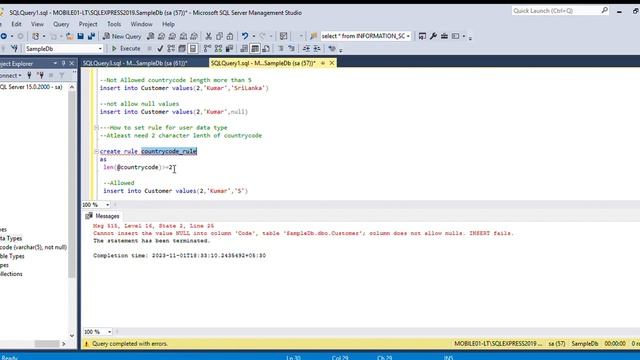Open the editor zoom 100 % dropdown
Image resolution: width=640 pixels, height=360 pixels.
(x=108, y=204)
